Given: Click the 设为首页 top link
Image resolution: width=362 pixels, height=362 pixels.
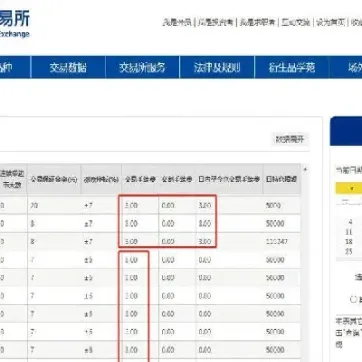Looking at the screenshot, I should click(x=331, y=23).
